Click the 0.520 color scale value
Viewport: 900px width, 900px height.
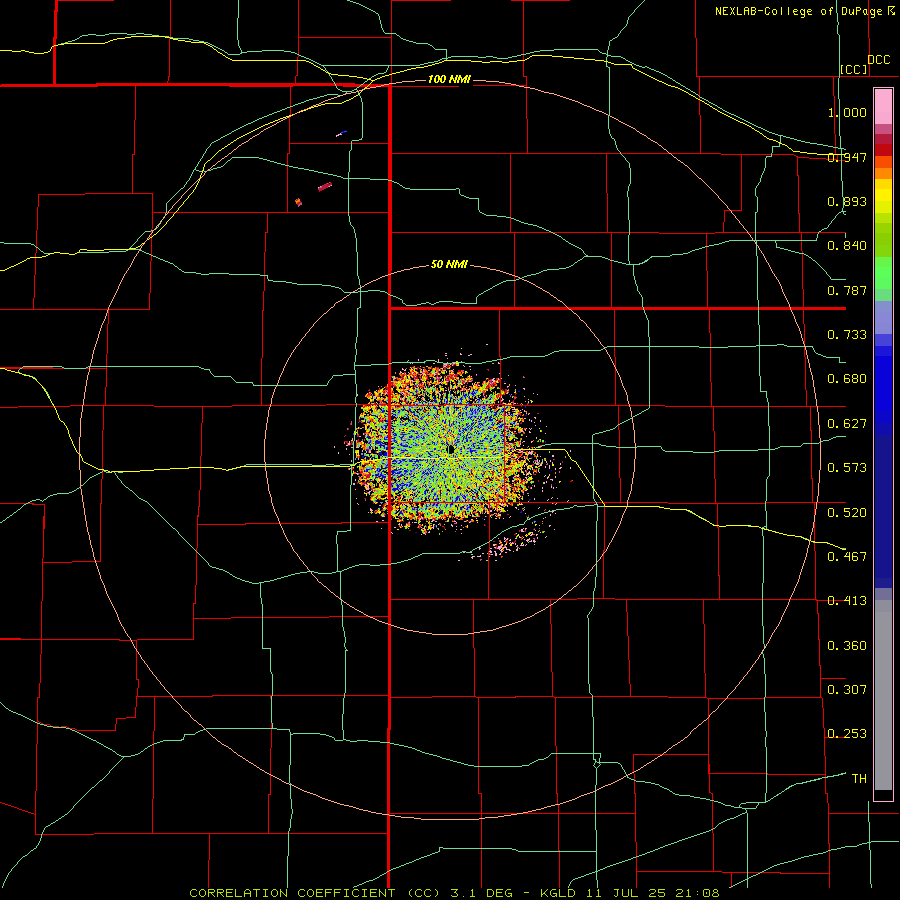point(847,513)
